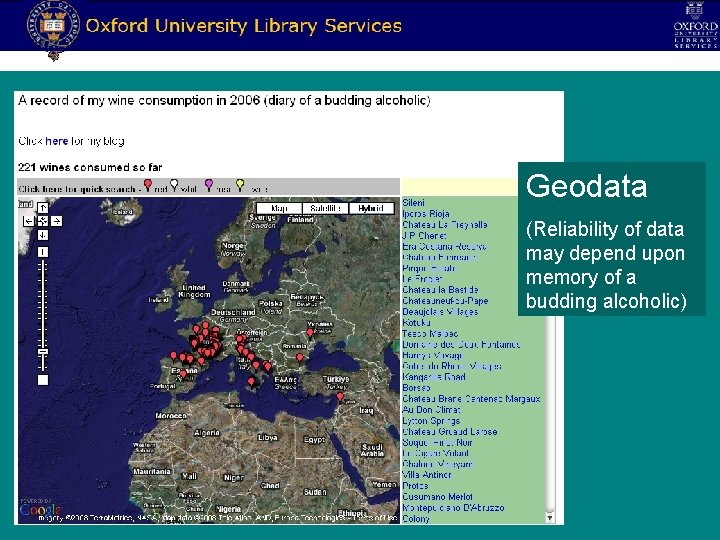This screenshot has height=540, width=720.
Task: Open the Chateauneuf-du-Pape entry
Action: [x=445, y=301]
